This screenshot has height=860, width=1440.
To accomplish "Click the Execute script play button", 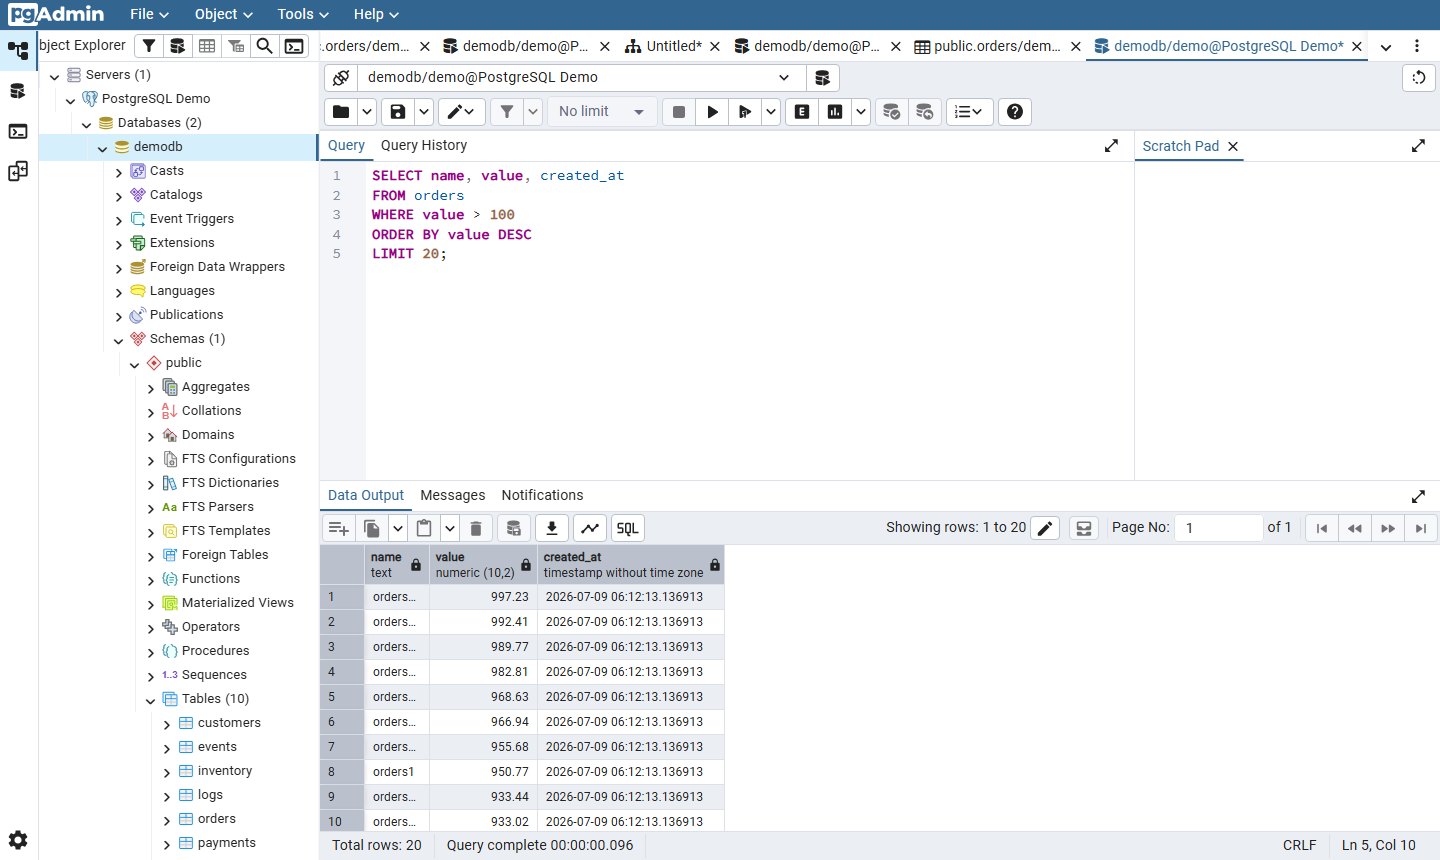I will pyautogui.click(x=713, y=112).
